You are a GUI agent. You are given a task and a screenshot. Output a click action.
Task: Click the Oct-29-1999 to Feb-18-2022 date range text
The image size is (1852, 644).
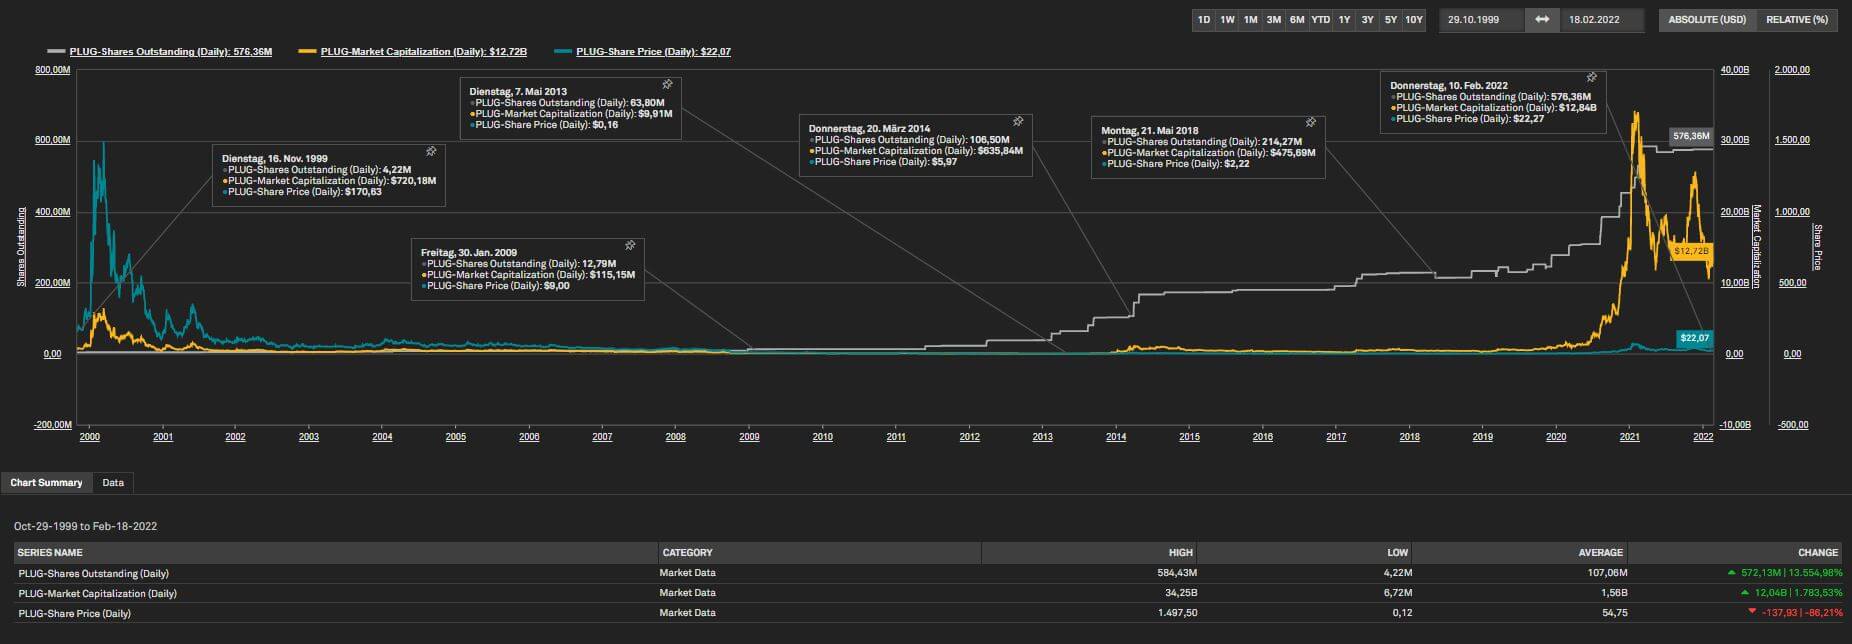(x=85, y=526)
